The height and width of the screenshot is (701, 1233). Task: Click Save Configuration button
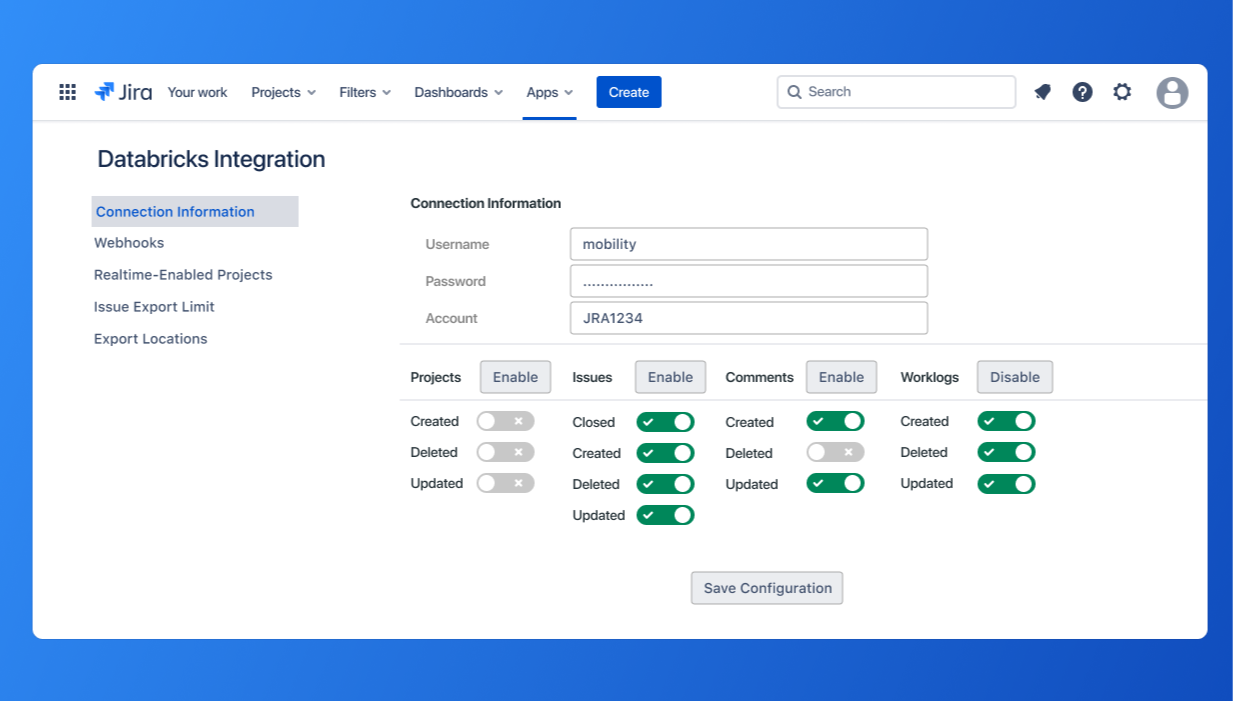point(767,588)
